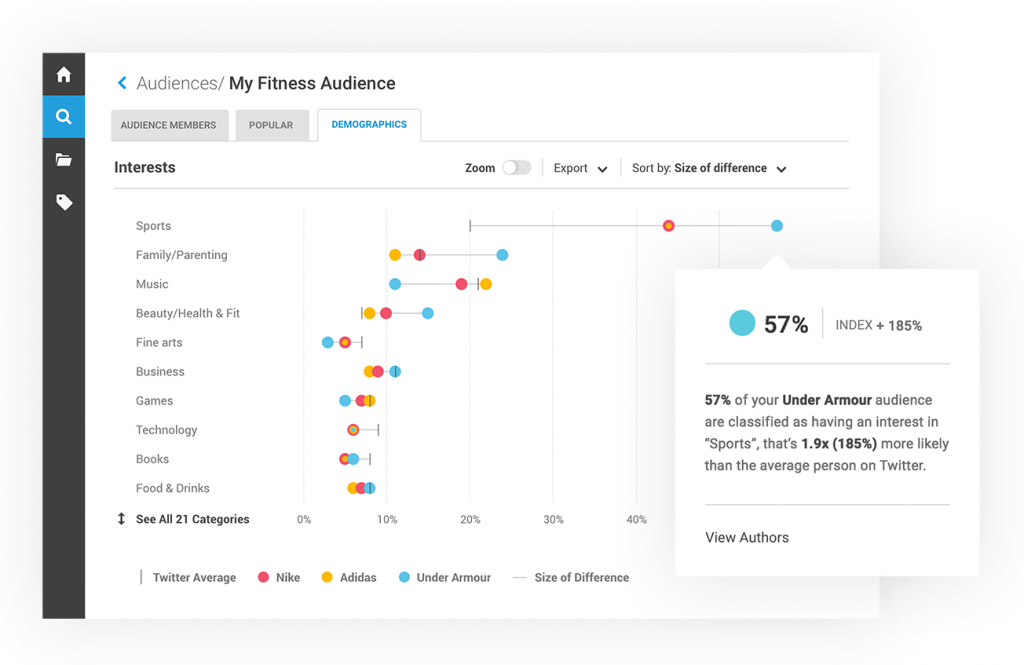The image size is (1024, 665).
Task: Click the View Authors link
Action: (746, 537)
